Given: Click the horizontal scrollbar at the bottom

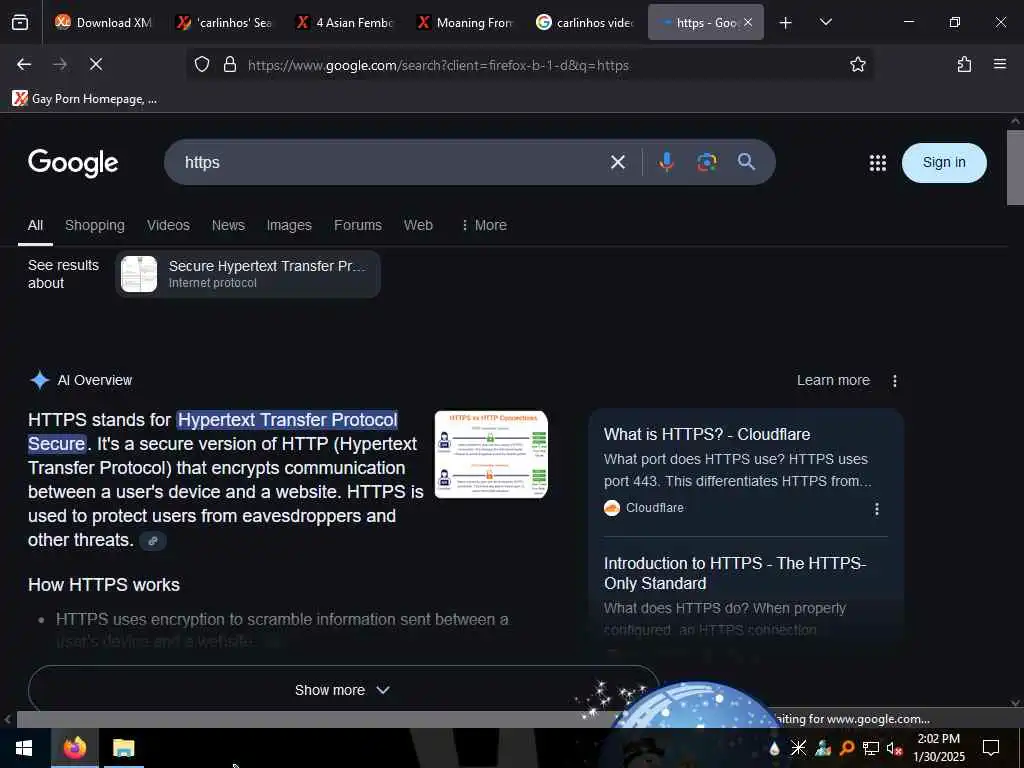Looking at the screenshot, I should pos(313,719).
